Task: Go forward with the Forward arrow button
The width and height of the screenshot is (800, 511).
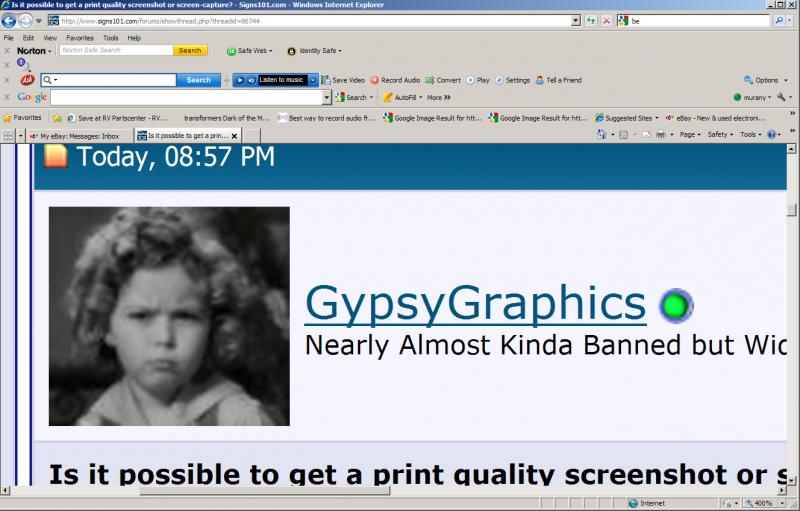Action: pos(25,21)
